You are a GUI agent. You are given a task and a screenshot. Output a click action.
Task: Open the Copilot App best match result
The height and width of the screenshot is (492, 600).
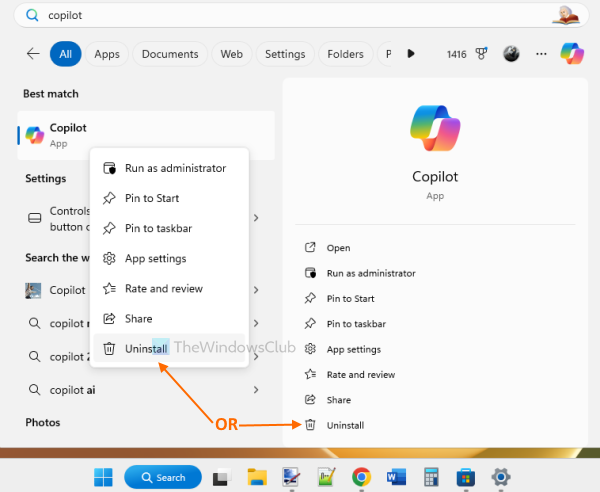(146, 135)
